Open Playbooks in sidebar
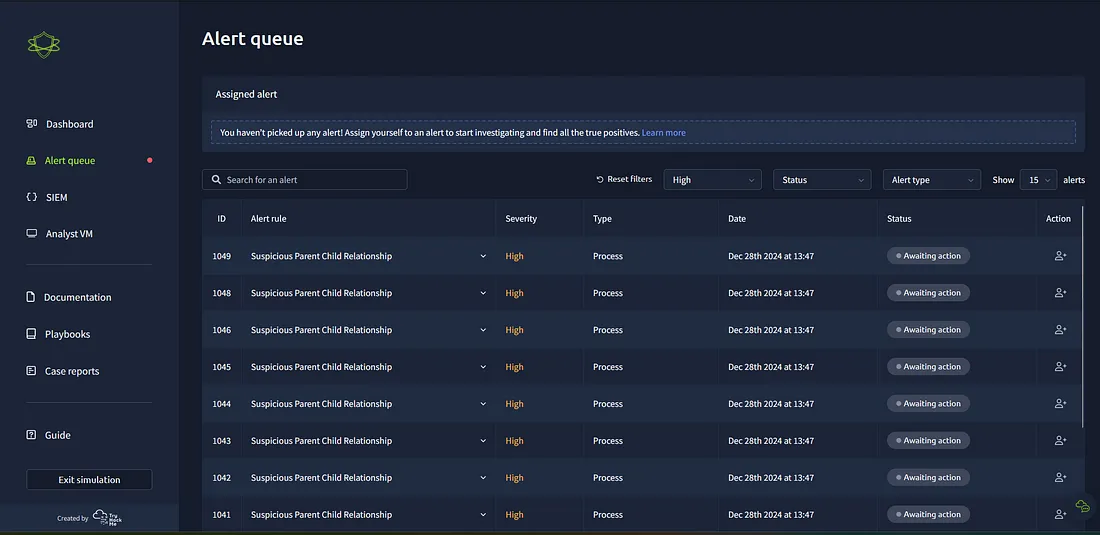This screenshot has width=1100, height=535. tap(67, 334)
